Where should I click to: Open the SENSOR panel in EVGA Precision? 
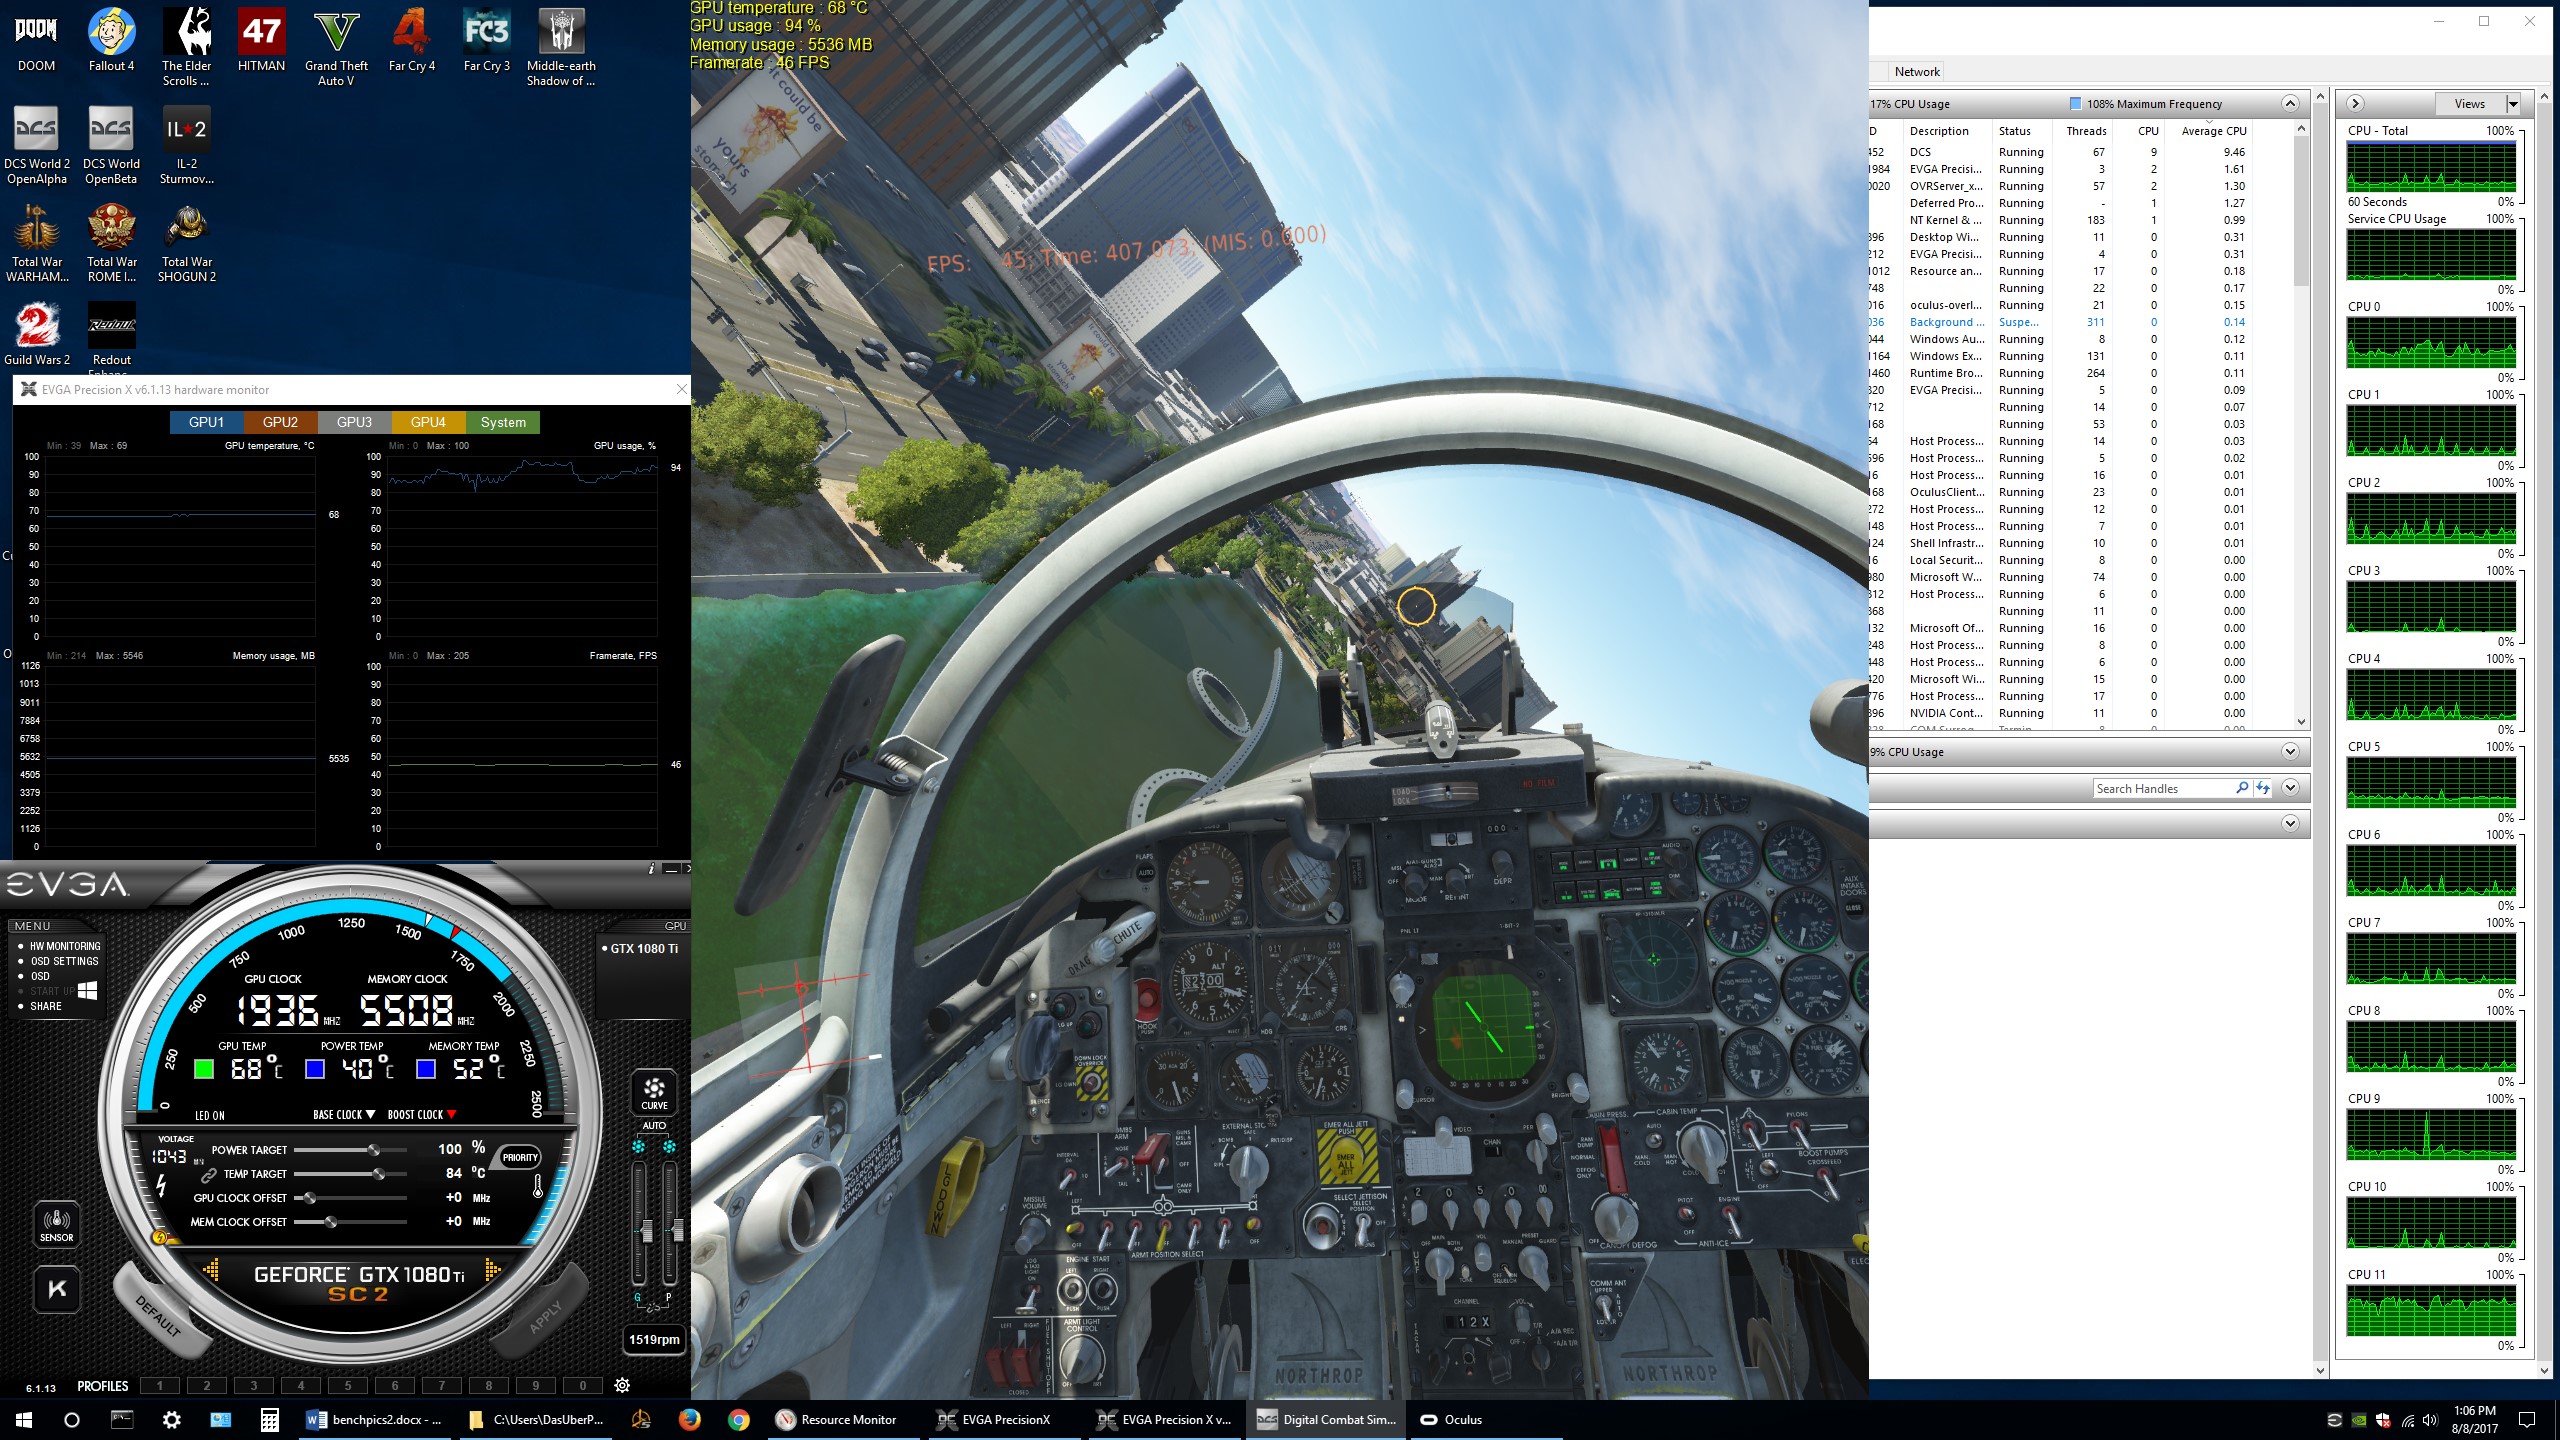pos(56,1224)
